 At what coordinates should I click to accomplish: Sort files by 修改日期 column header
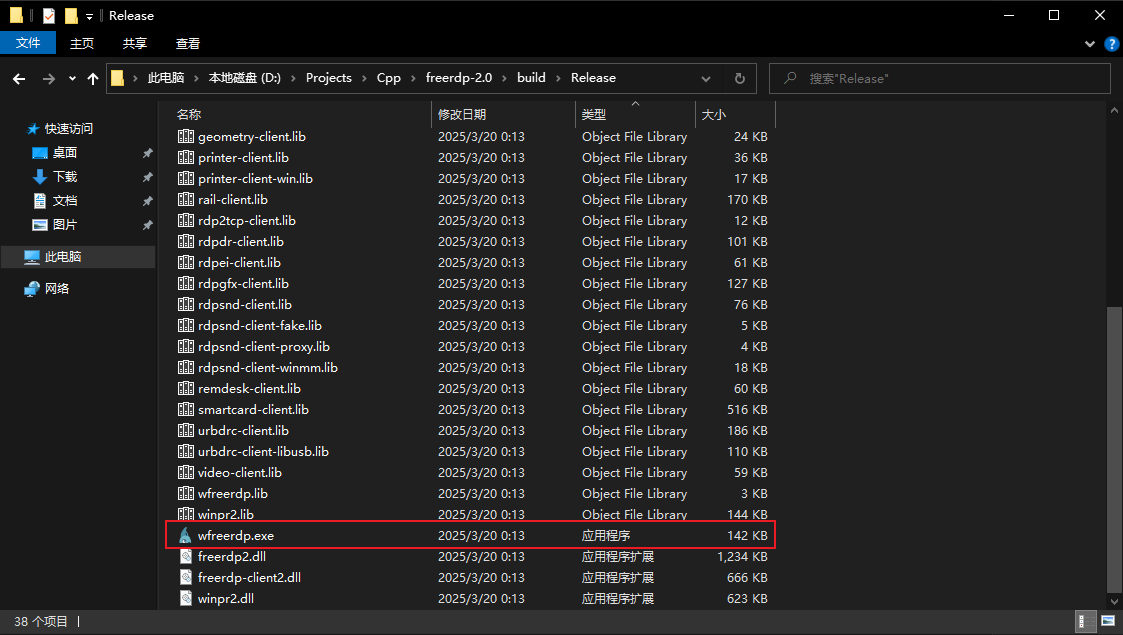pos(462,115)
